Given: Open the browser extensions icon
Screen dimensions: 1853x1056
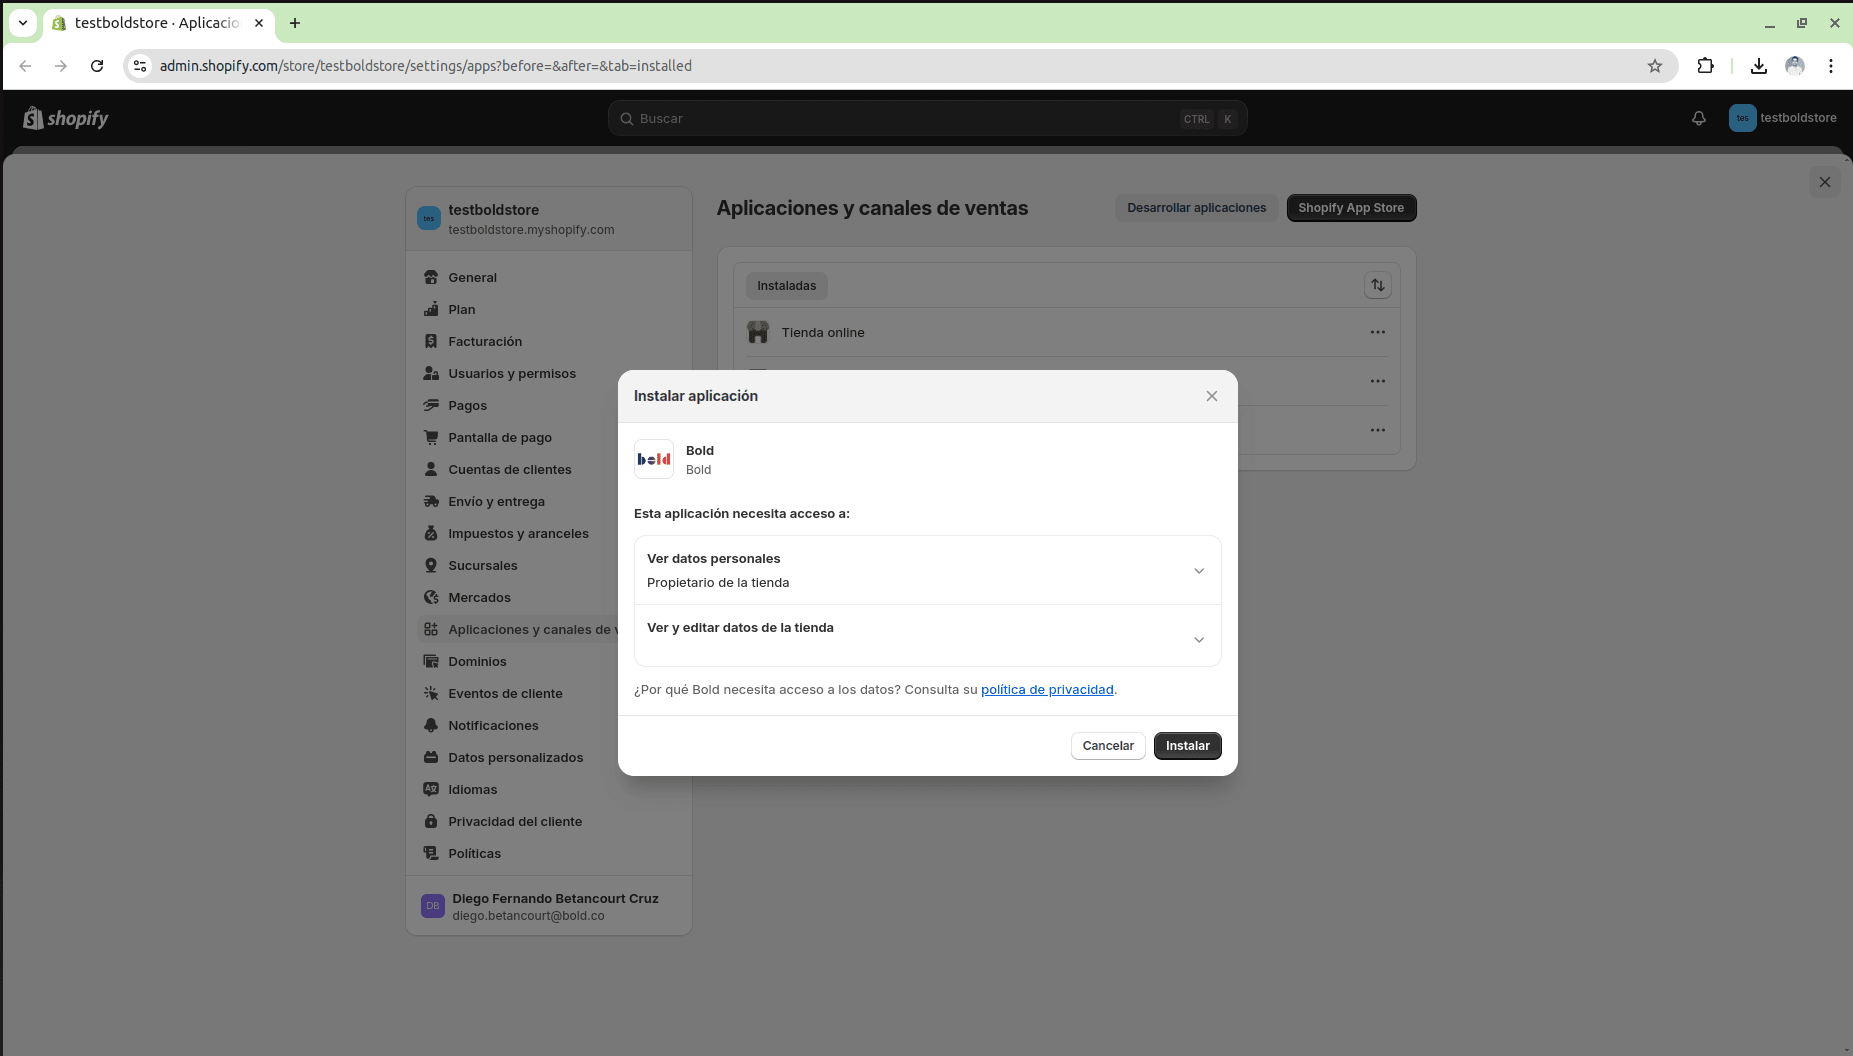Looking at the screenshot, I should [1706, 66].
